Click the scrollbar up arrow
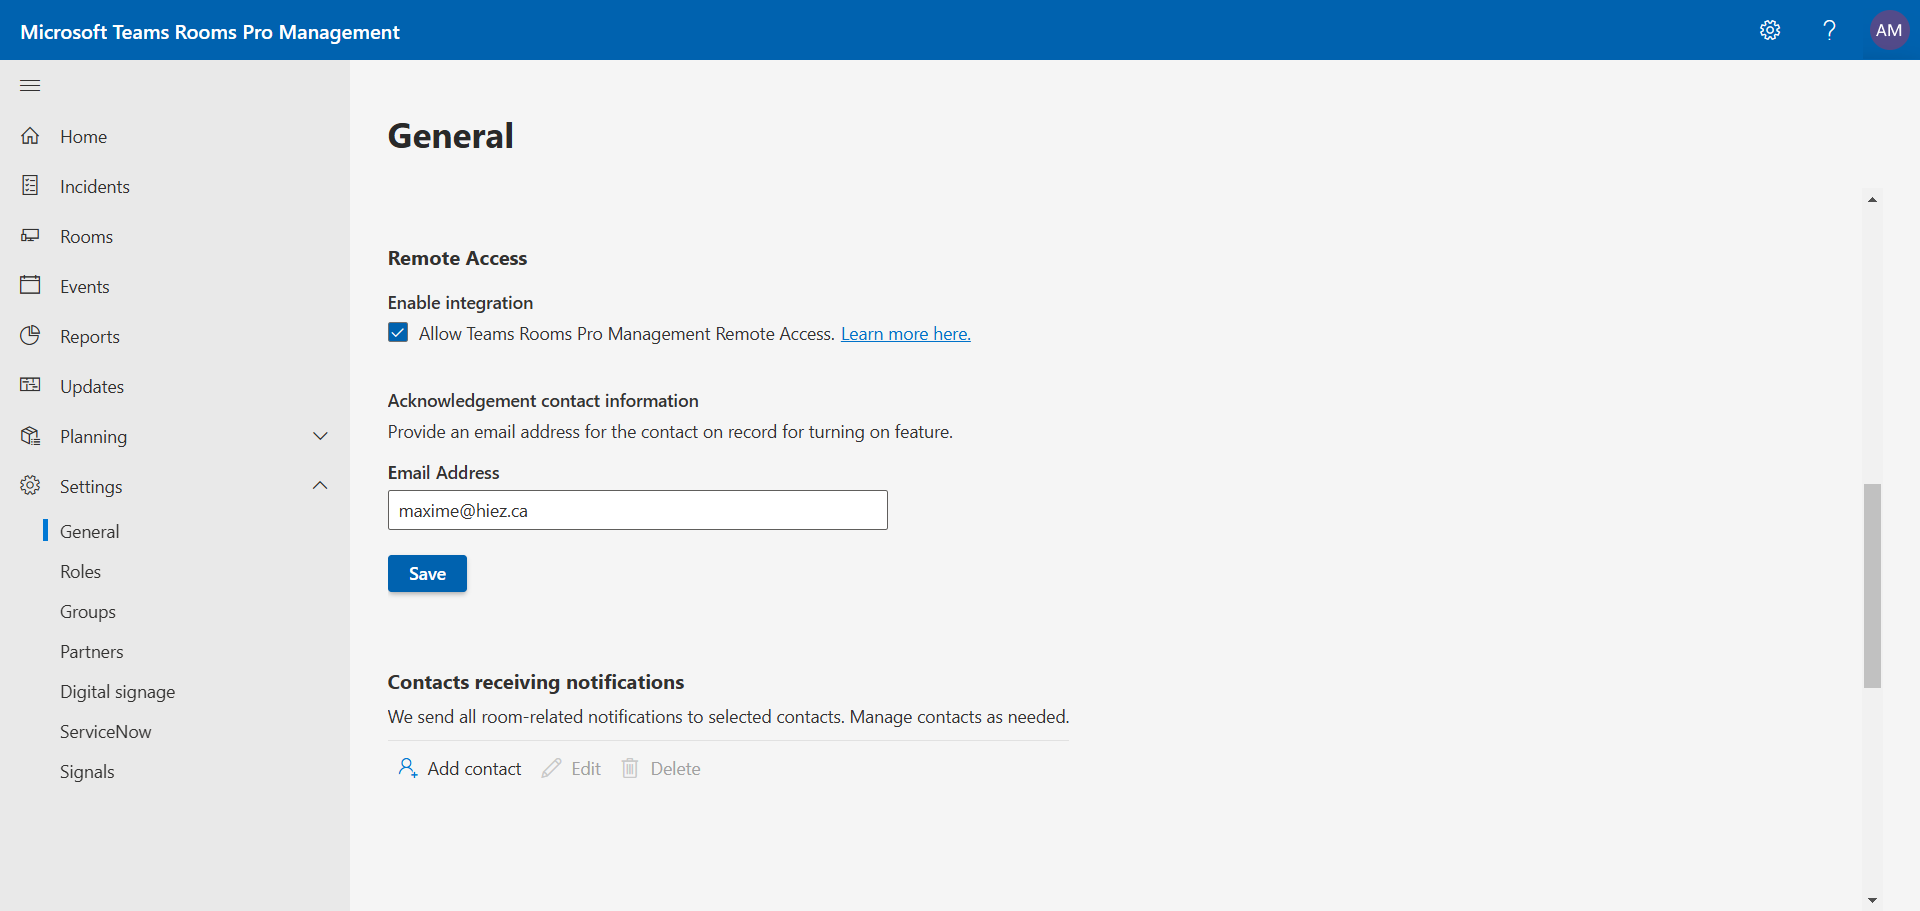 1872,200
